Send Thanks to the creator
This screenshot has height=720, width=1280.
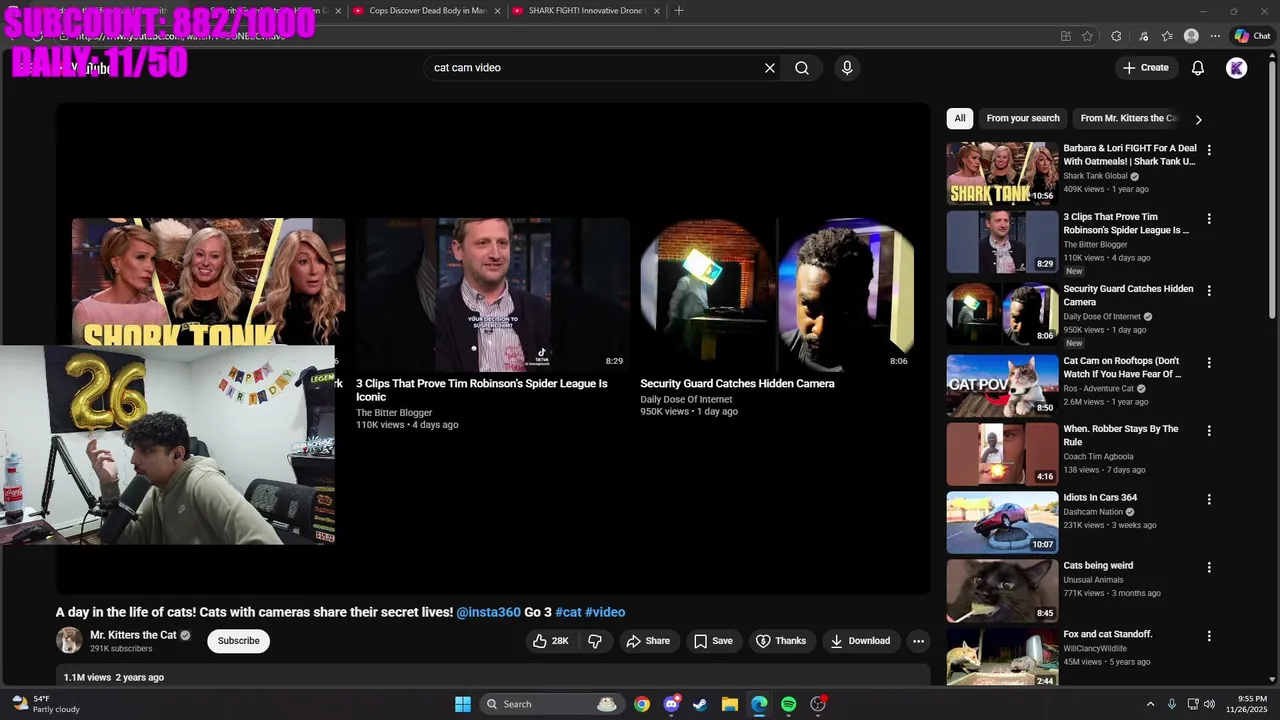(780, 641)
